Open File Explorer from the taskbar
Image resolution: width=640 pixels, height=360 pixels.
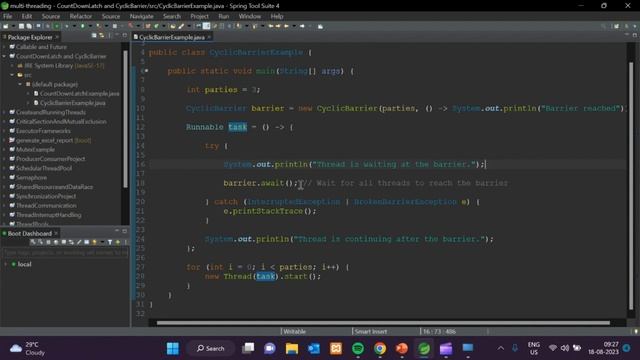[292, 349]
